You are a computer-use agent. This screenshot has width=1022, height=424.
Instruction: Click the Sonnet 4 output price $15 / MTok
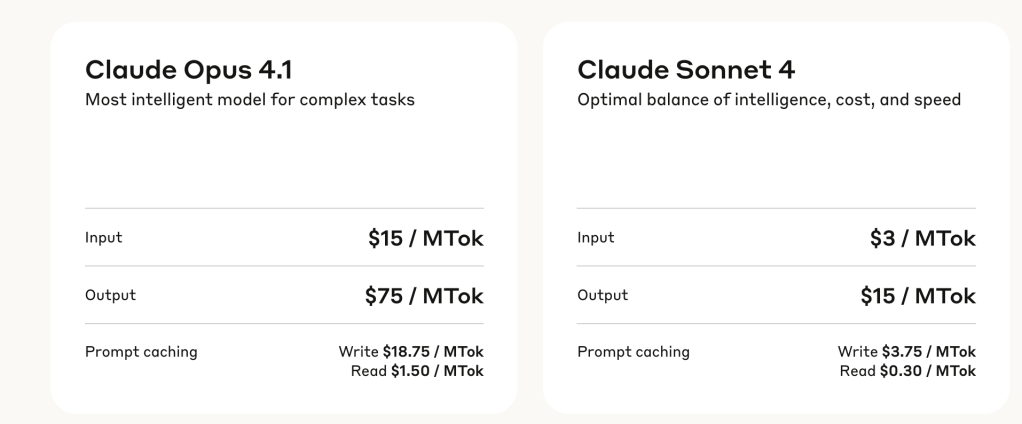[916, 296]
